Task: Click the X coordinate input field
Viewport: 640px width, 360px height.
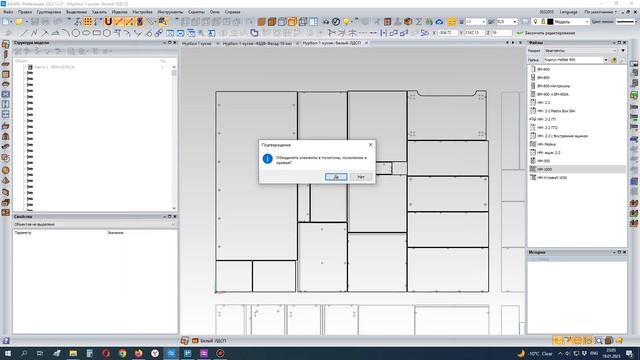Action: (447, 33)
